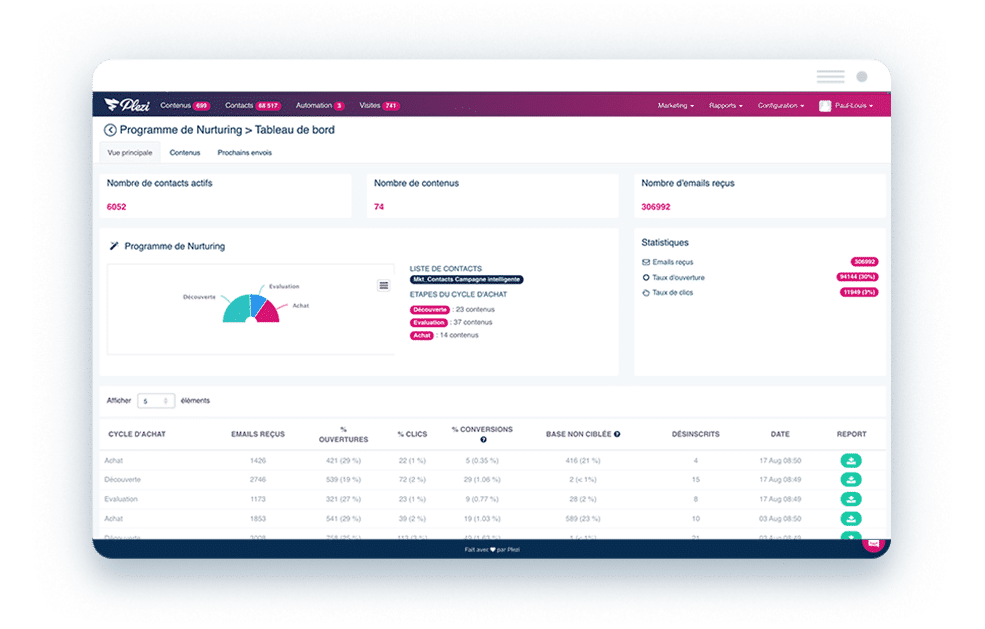The image size is (985, 629).
Task: Switch to the Prochains envois tab
Action: (244, 153)
